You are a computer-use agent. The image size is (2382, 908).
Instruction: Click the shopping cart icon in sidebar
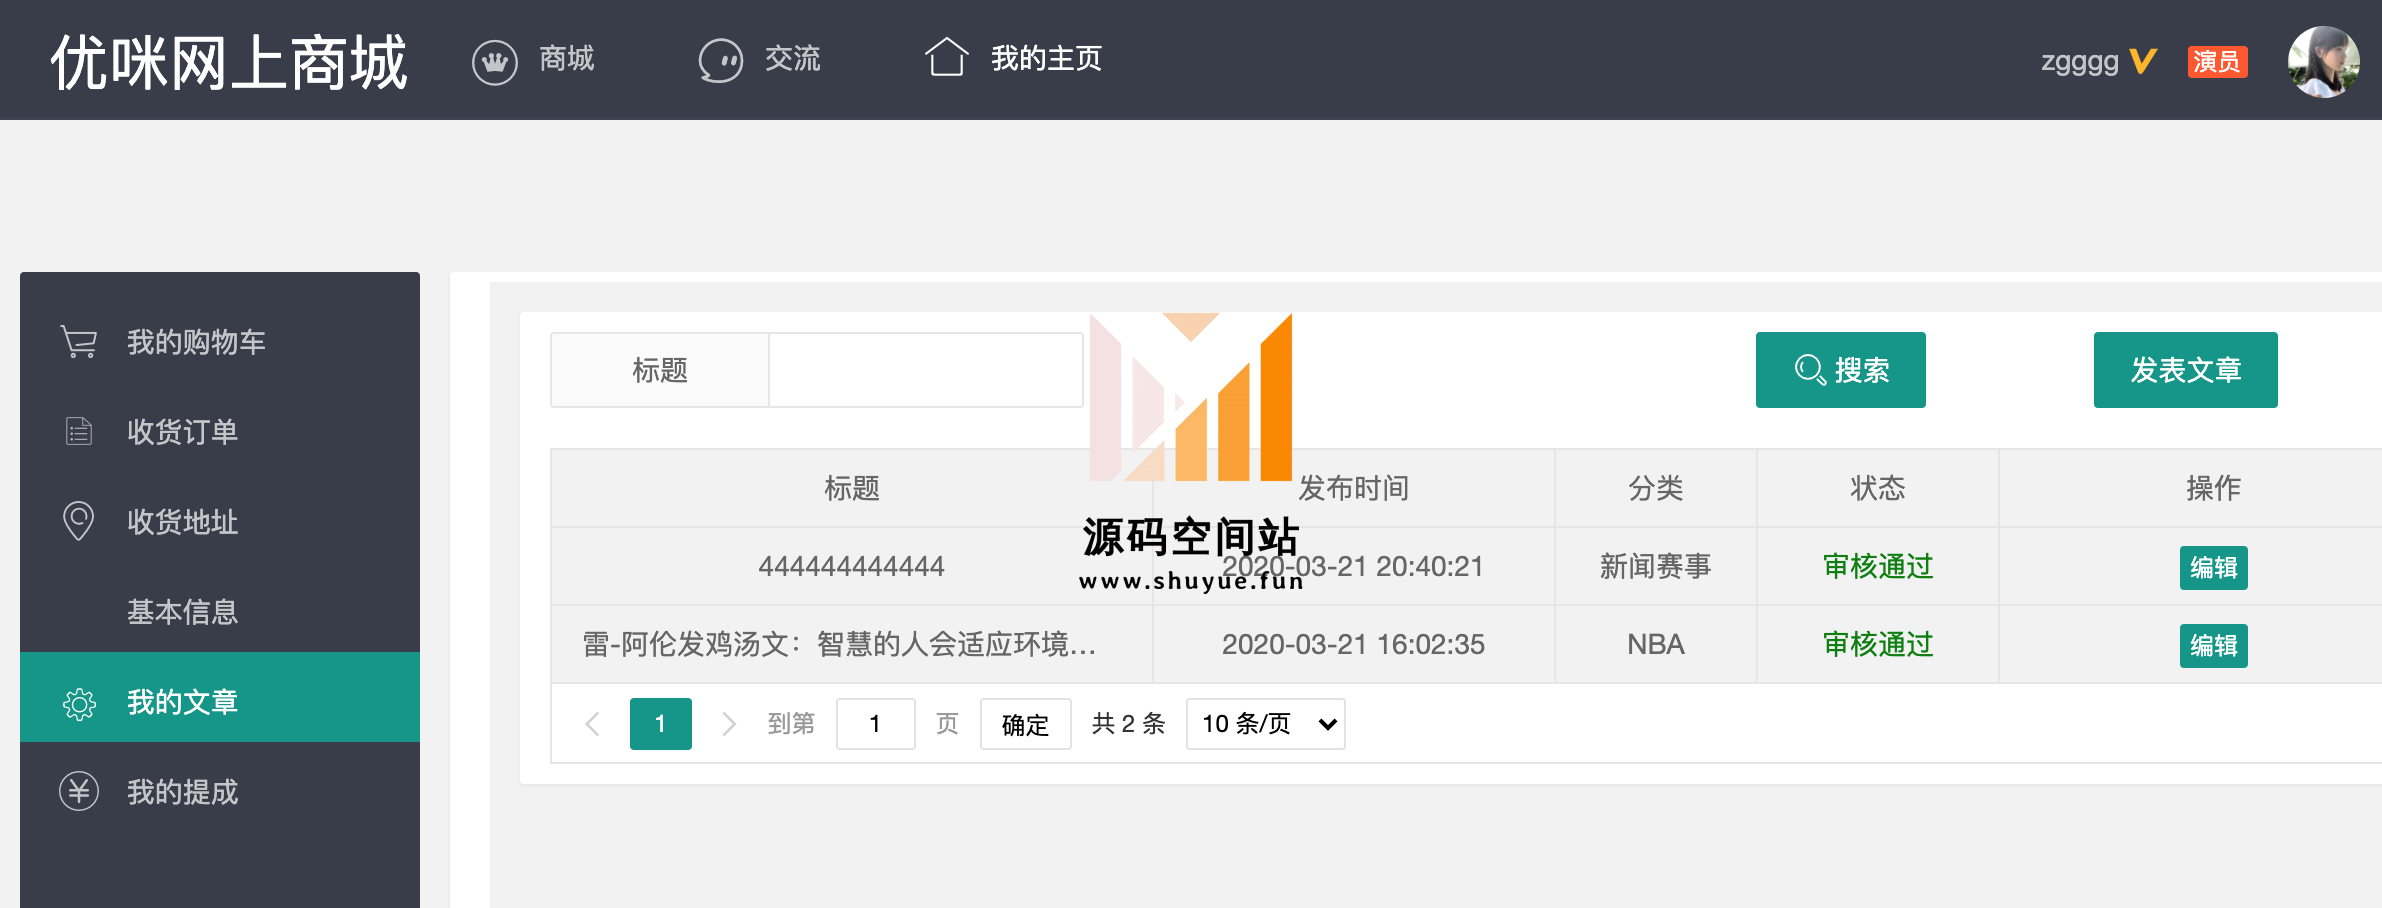coord(79,342)
